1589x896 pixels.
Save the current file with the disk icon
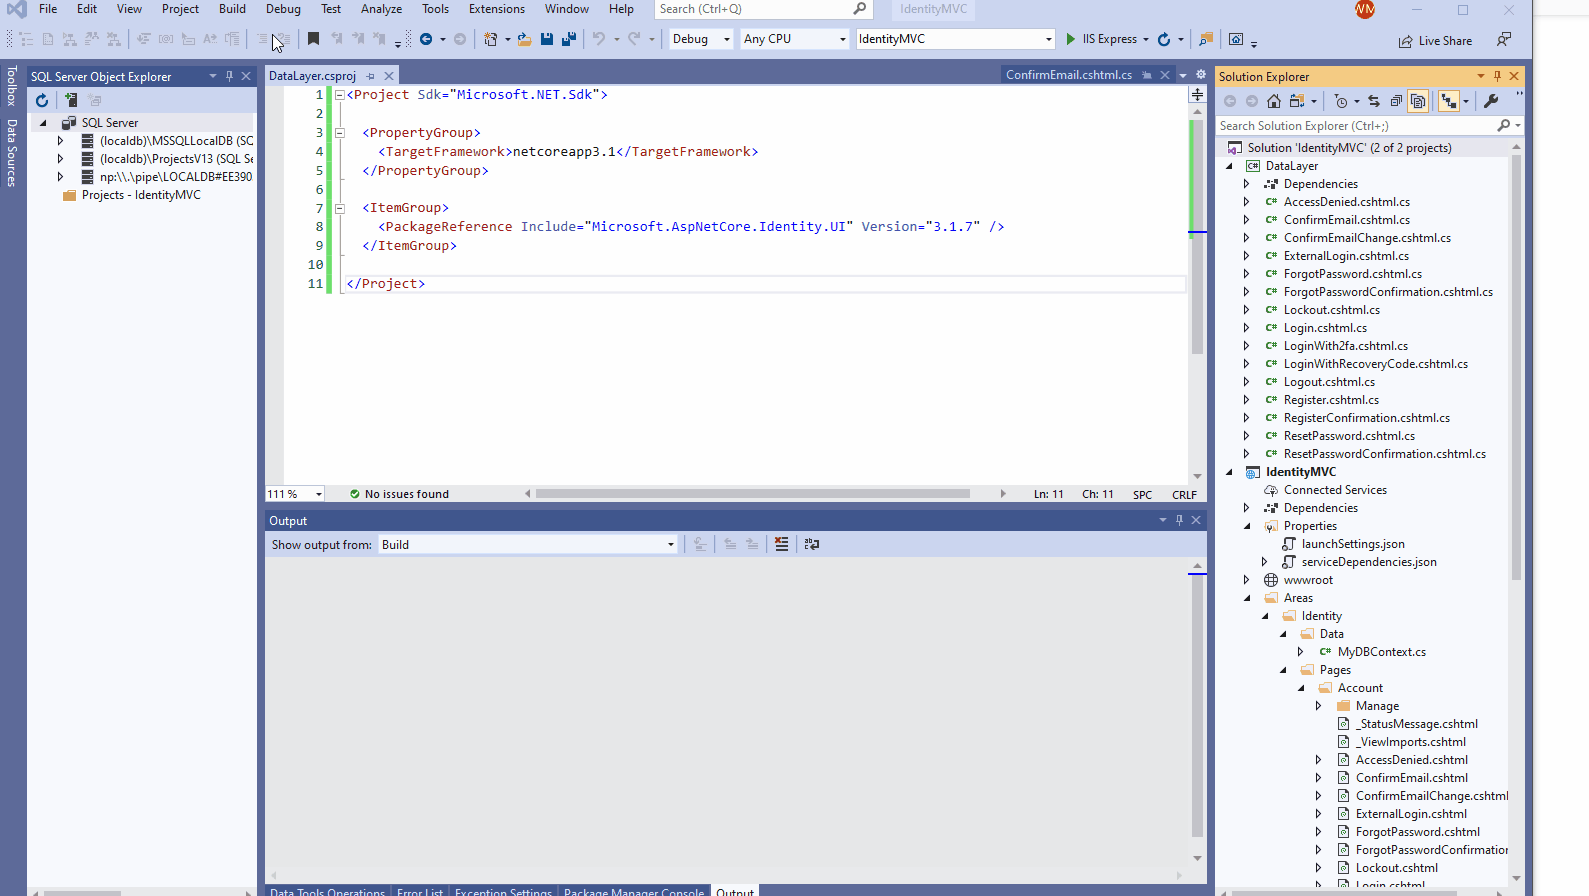(x=547, y=39)
